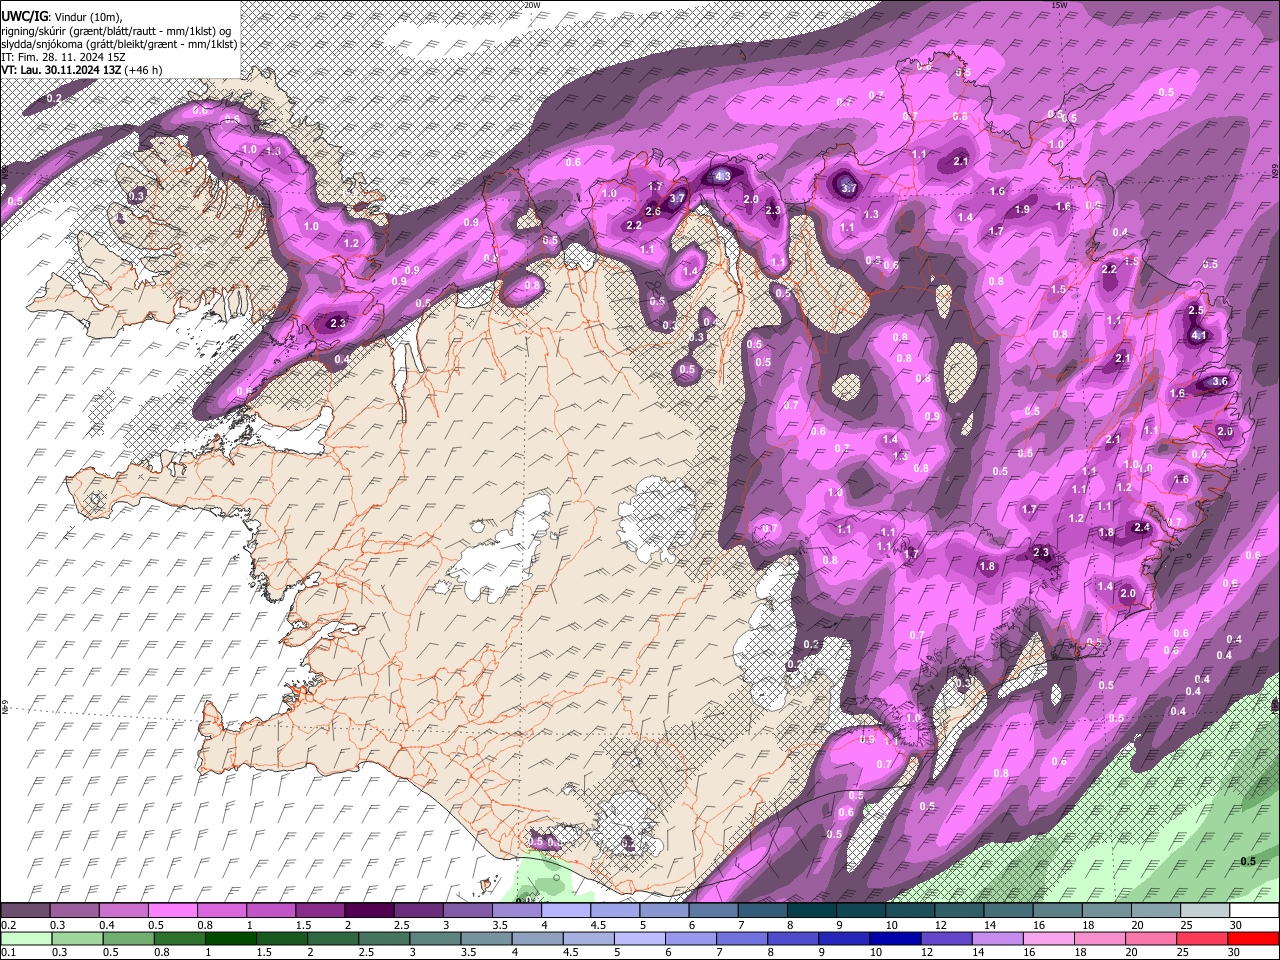
Task: Click the 'slydda/snjókoma' line in the header
Action: click(119, 44)
